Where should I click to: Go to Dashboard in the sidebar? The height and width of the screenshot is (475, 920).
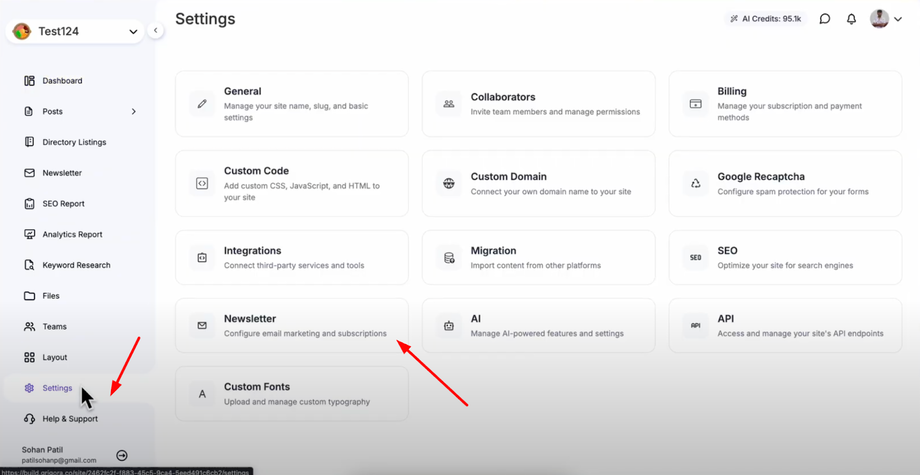point(62,81)
